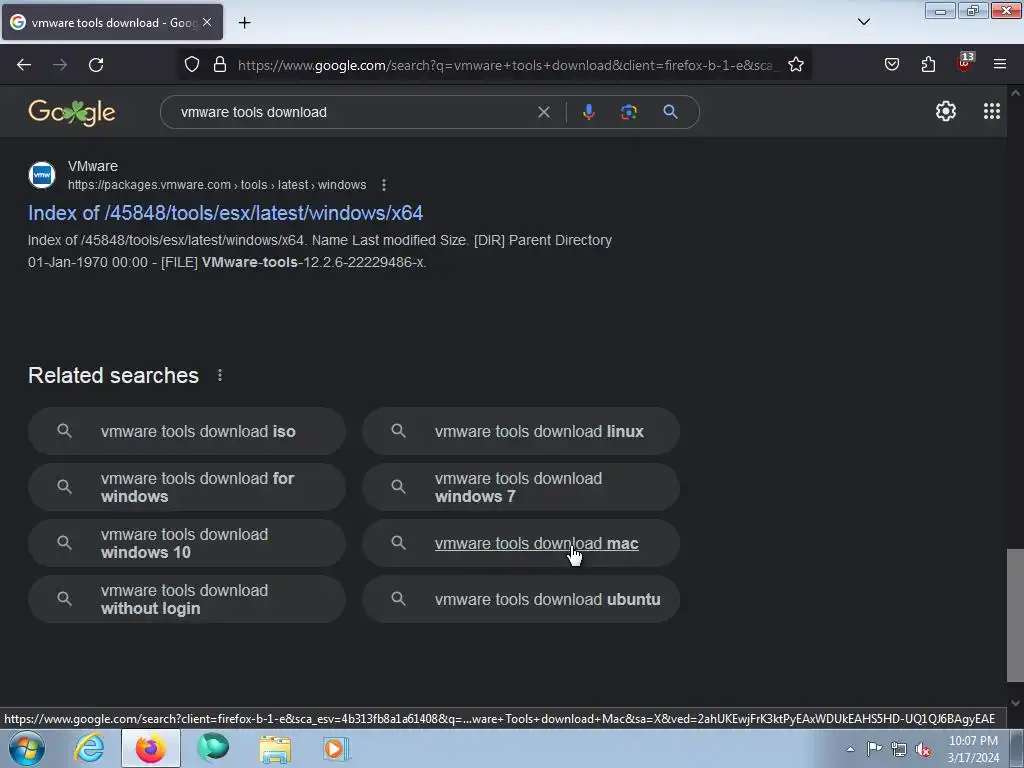
Task: Open the taskbar clock and date
Action: coord(973,749)
